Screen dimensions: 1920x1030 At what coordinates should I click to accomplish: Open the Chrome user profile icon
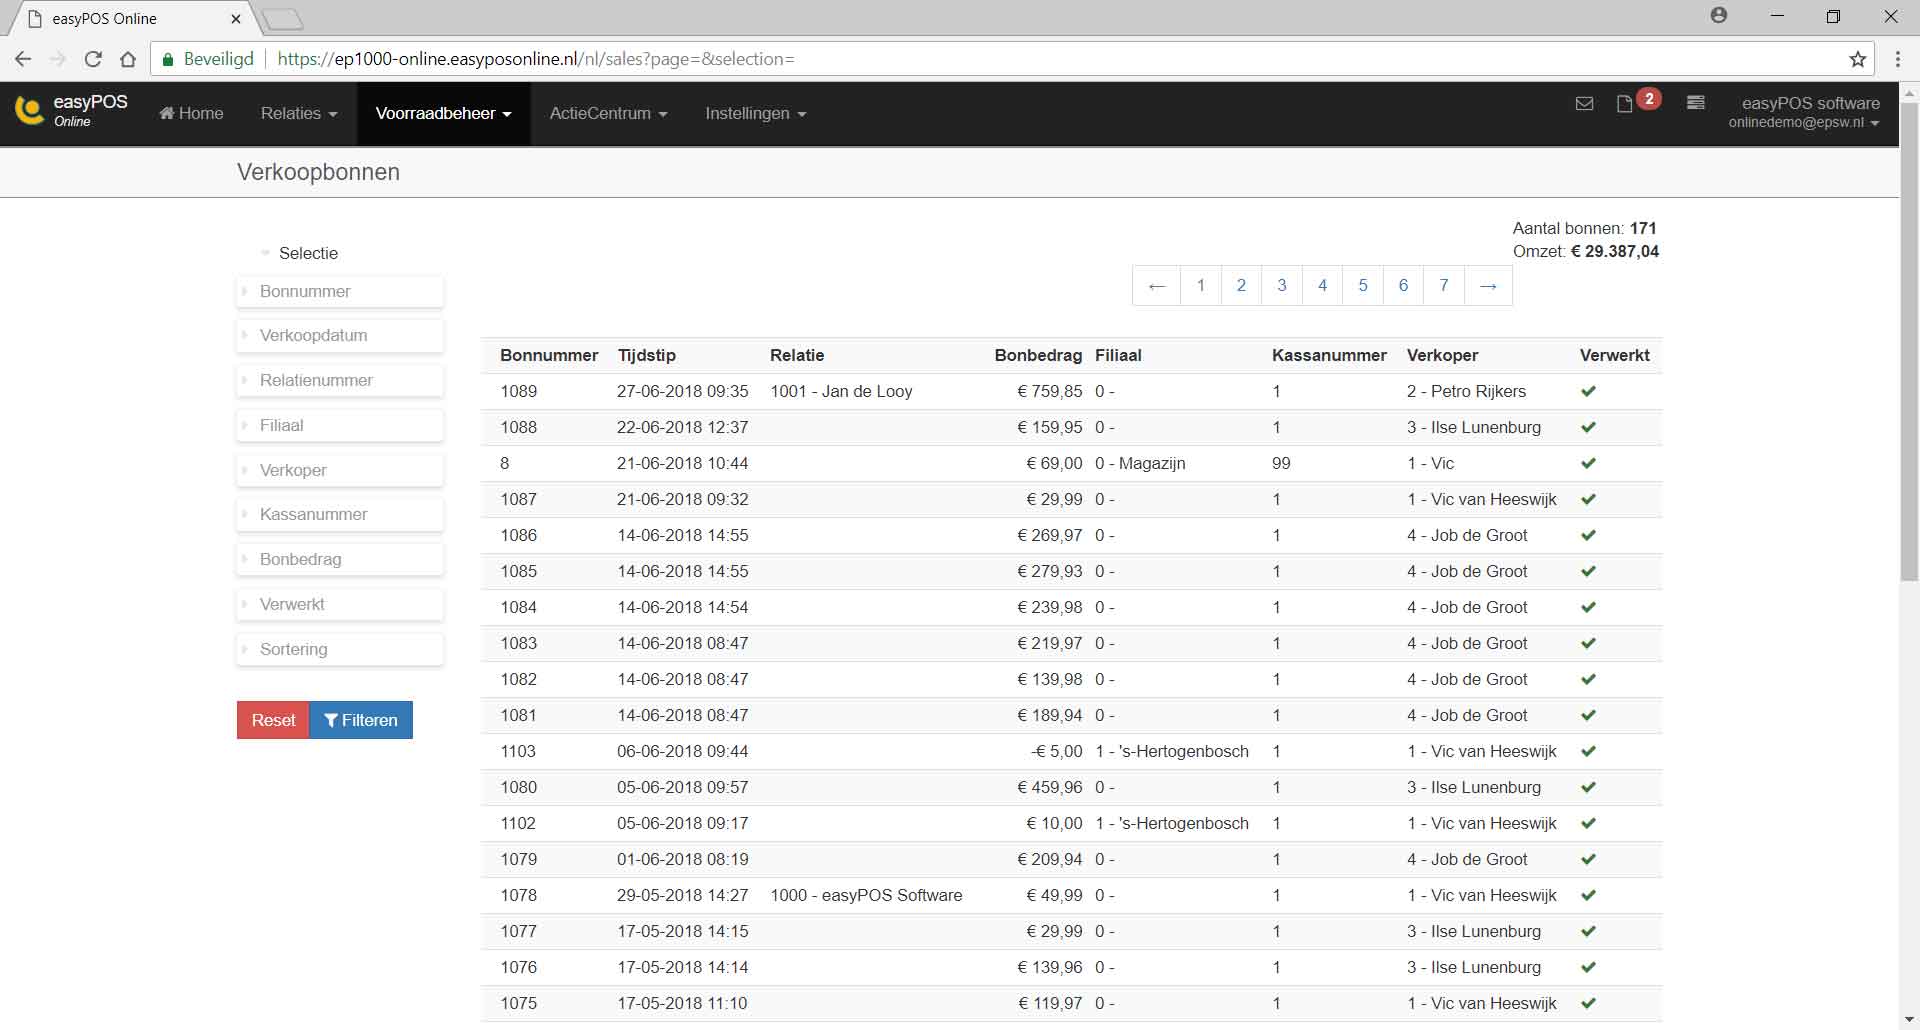[1719, 16]
